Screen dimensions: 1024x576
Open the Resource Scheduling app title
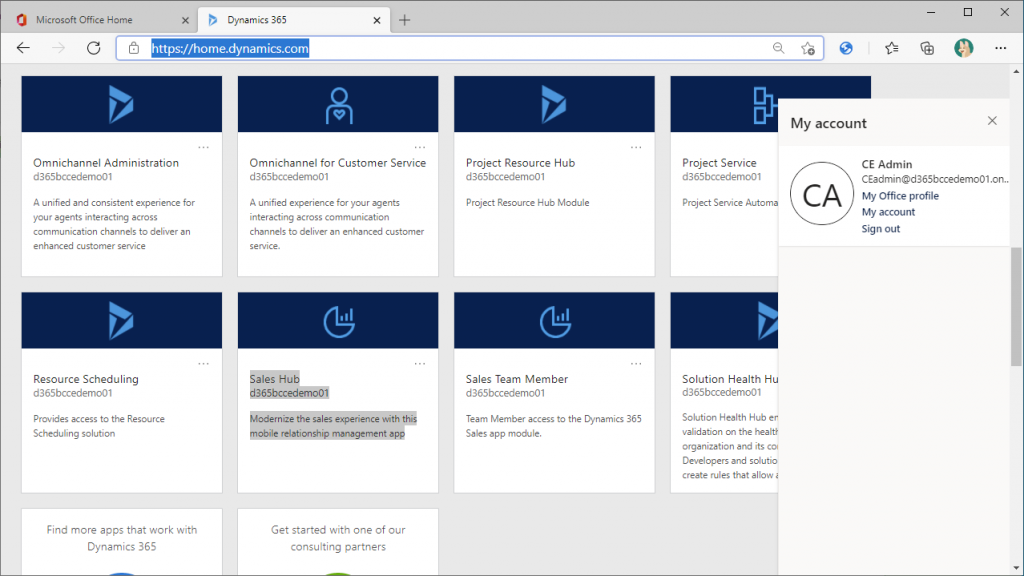click(x=86, y=379)
